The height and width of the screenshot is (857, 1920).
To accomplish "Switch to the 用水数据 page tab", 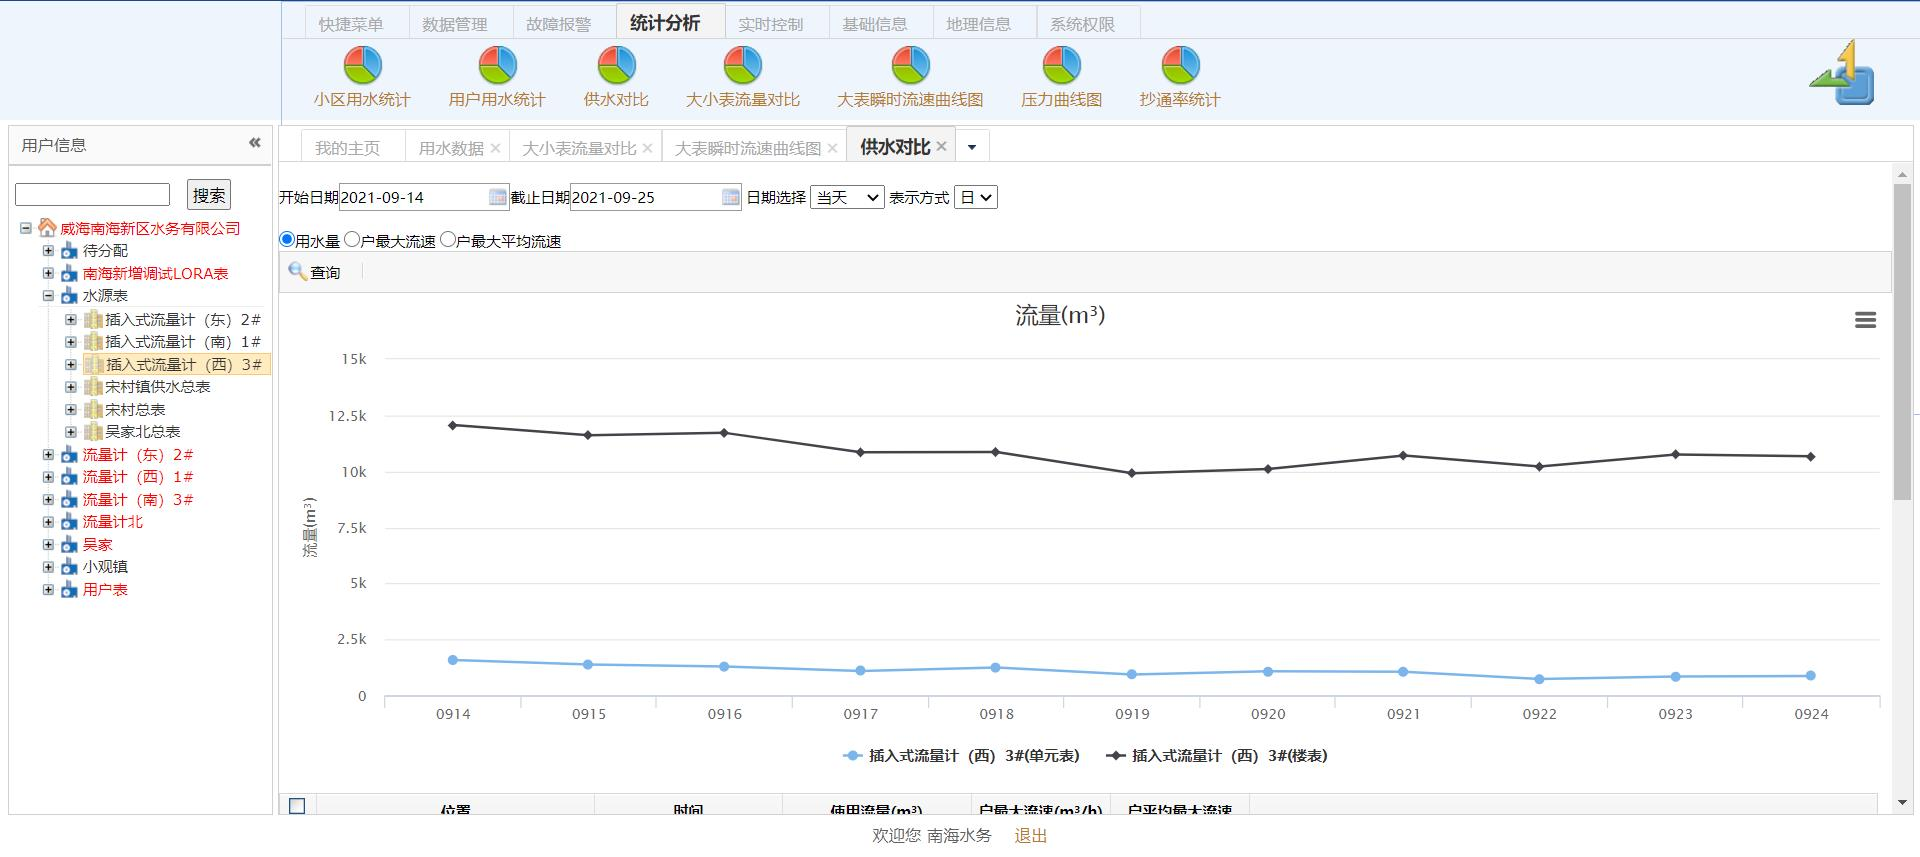I will tap(450, 148).
